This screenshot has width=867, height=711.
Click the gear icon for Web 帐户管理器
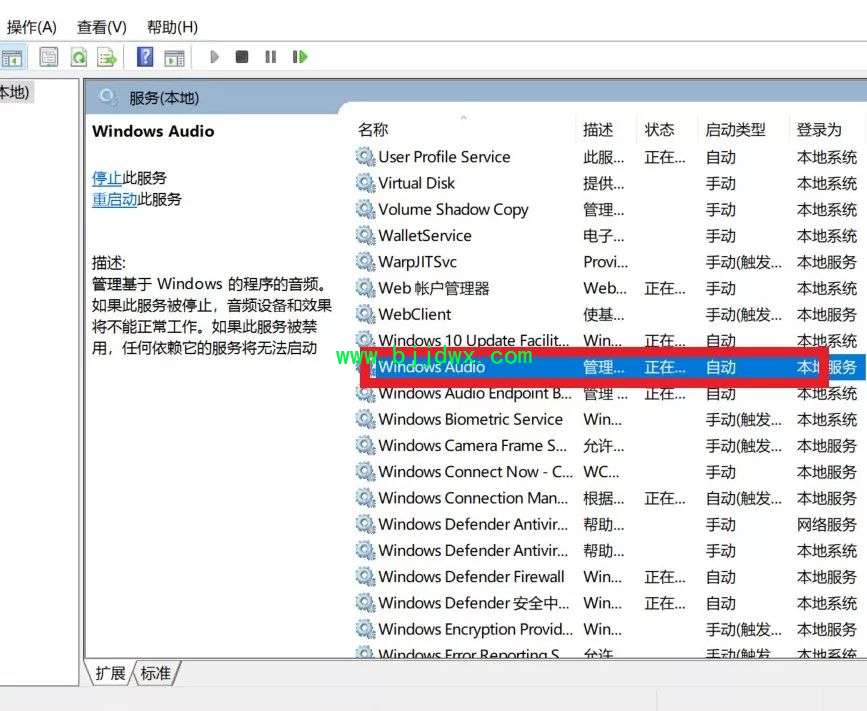365,287
